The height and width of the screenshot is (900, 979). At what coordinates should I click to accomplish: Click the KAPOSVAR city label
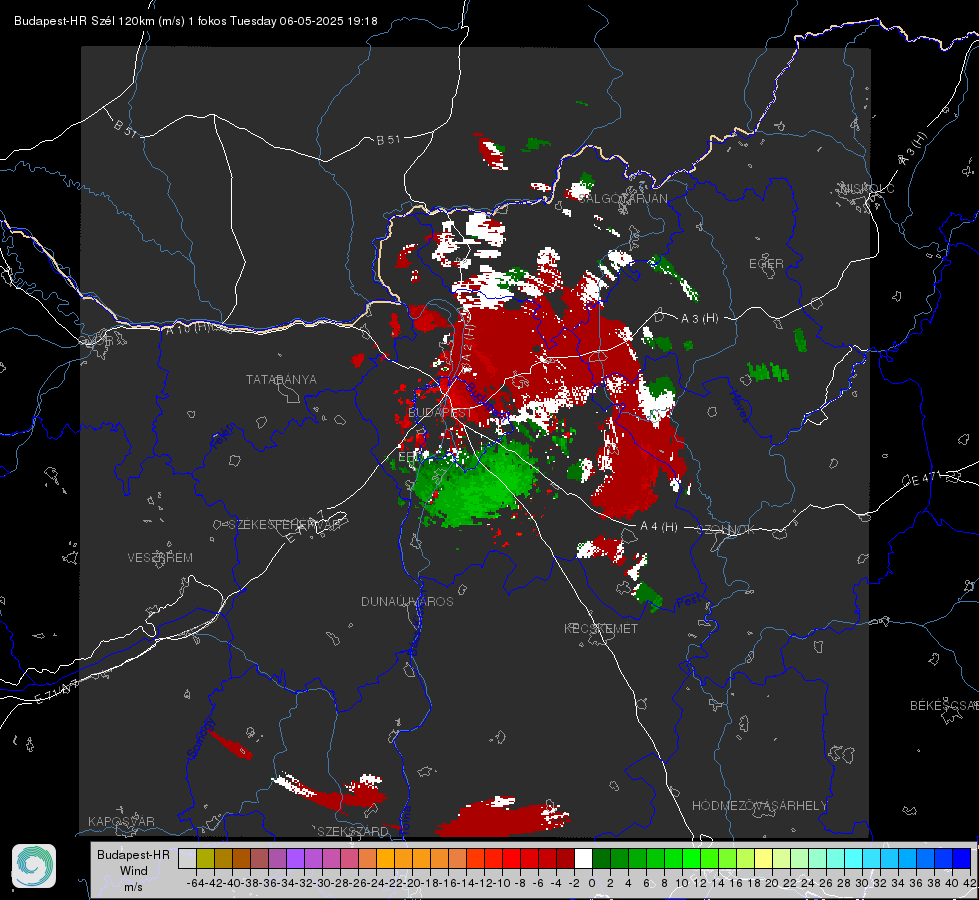pyautogui.click(x=121, y=821)
